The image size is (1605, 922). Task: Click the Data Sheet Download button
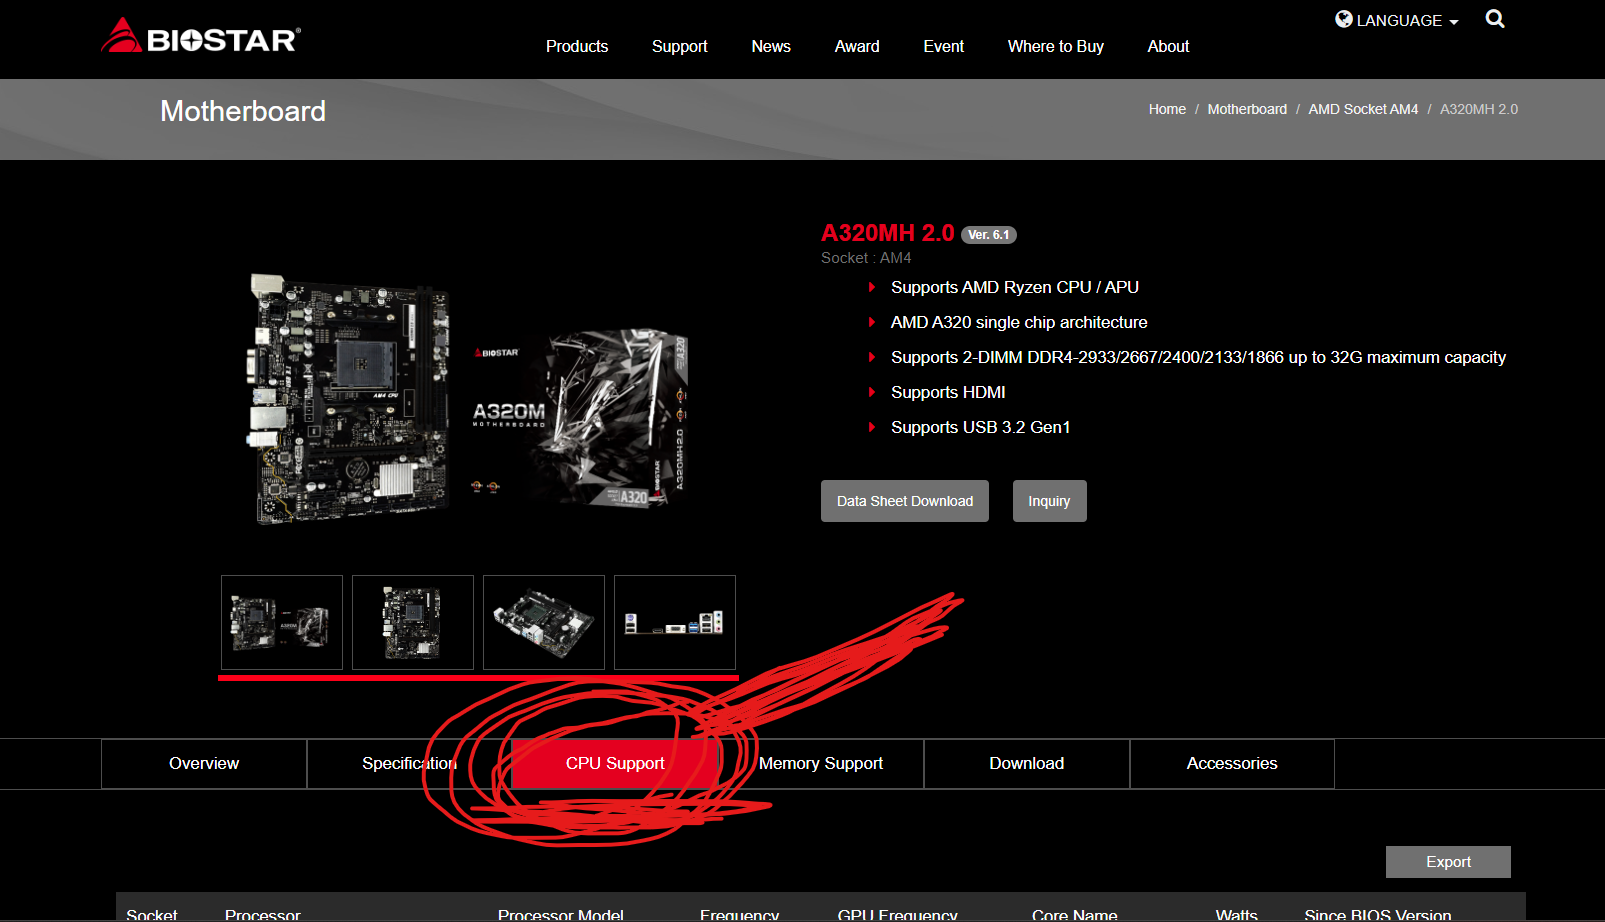(x=905, y=501)
